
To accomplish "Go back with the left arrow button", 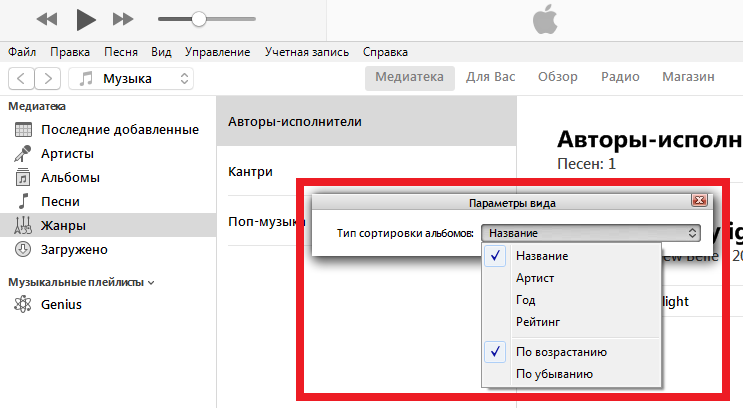I will 21,78.
